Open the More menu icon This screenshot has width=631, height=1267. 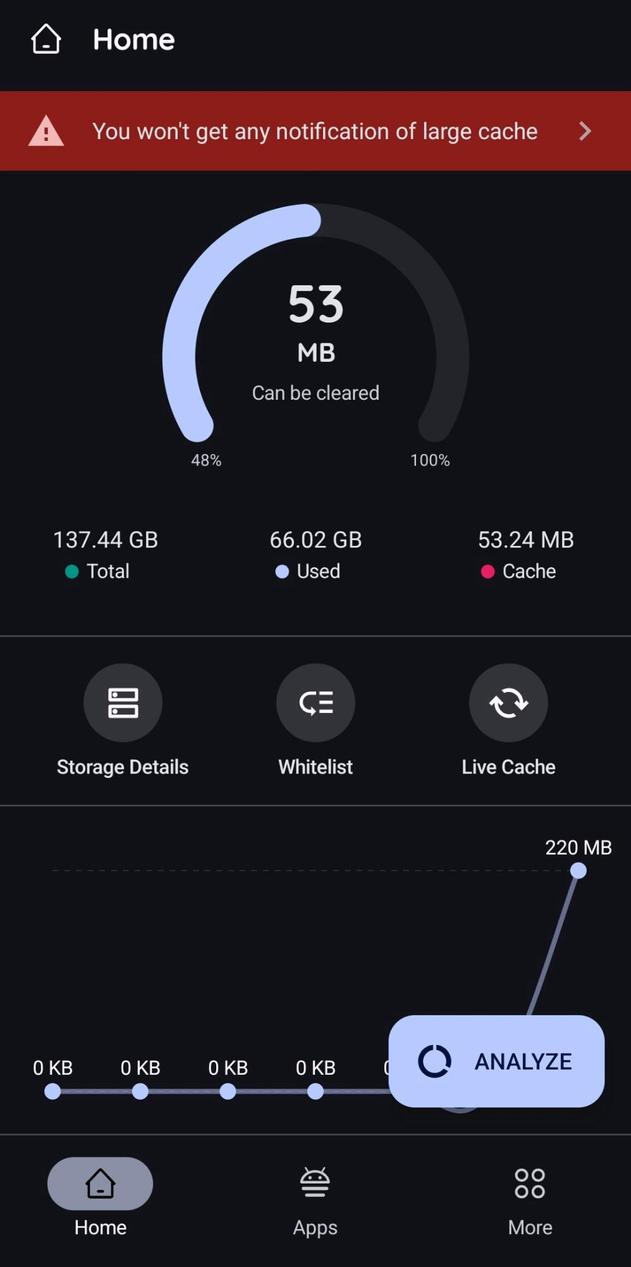click(529, 1182)
